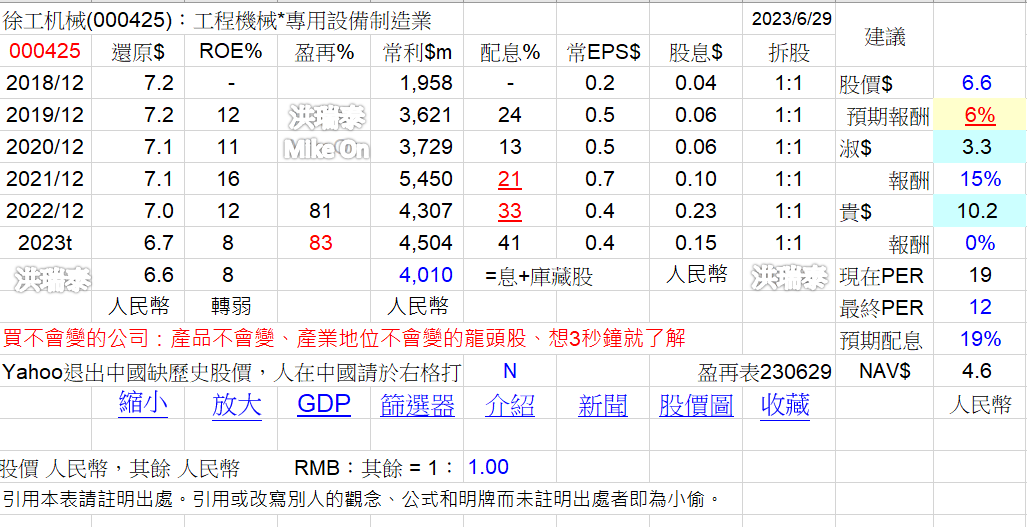
Task: Select the blue 0% 報酬 cell
Action: pyautogui.click(x=980, y=243)
